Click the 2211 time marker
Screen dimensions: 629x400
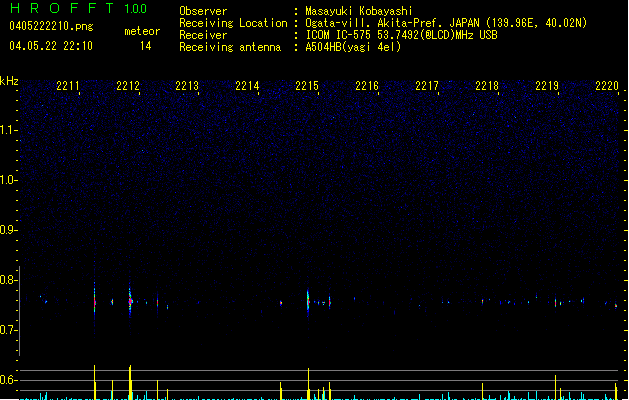pos(68,86)
